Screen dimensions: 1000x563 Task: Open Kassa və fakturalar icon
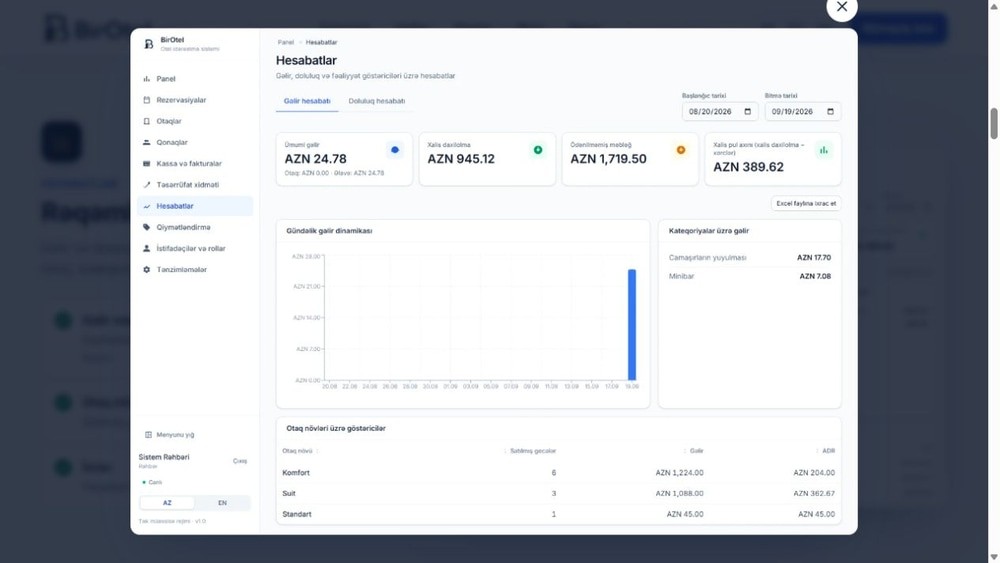click(x=147, y=164)
